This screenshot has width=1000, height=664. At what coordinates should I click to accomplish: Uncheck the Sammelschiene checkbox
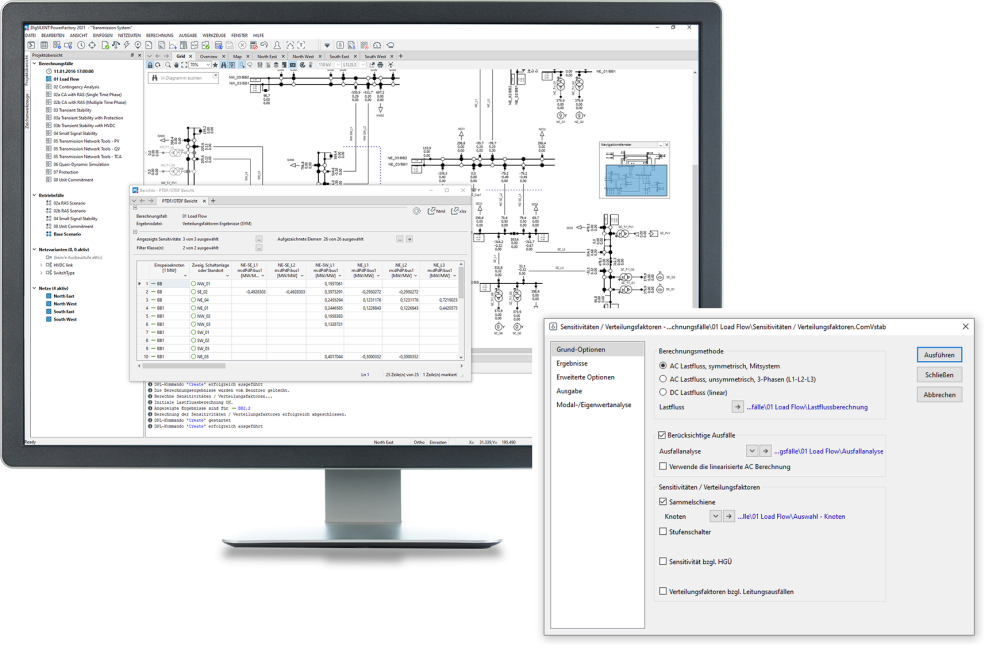click(663, 502)
